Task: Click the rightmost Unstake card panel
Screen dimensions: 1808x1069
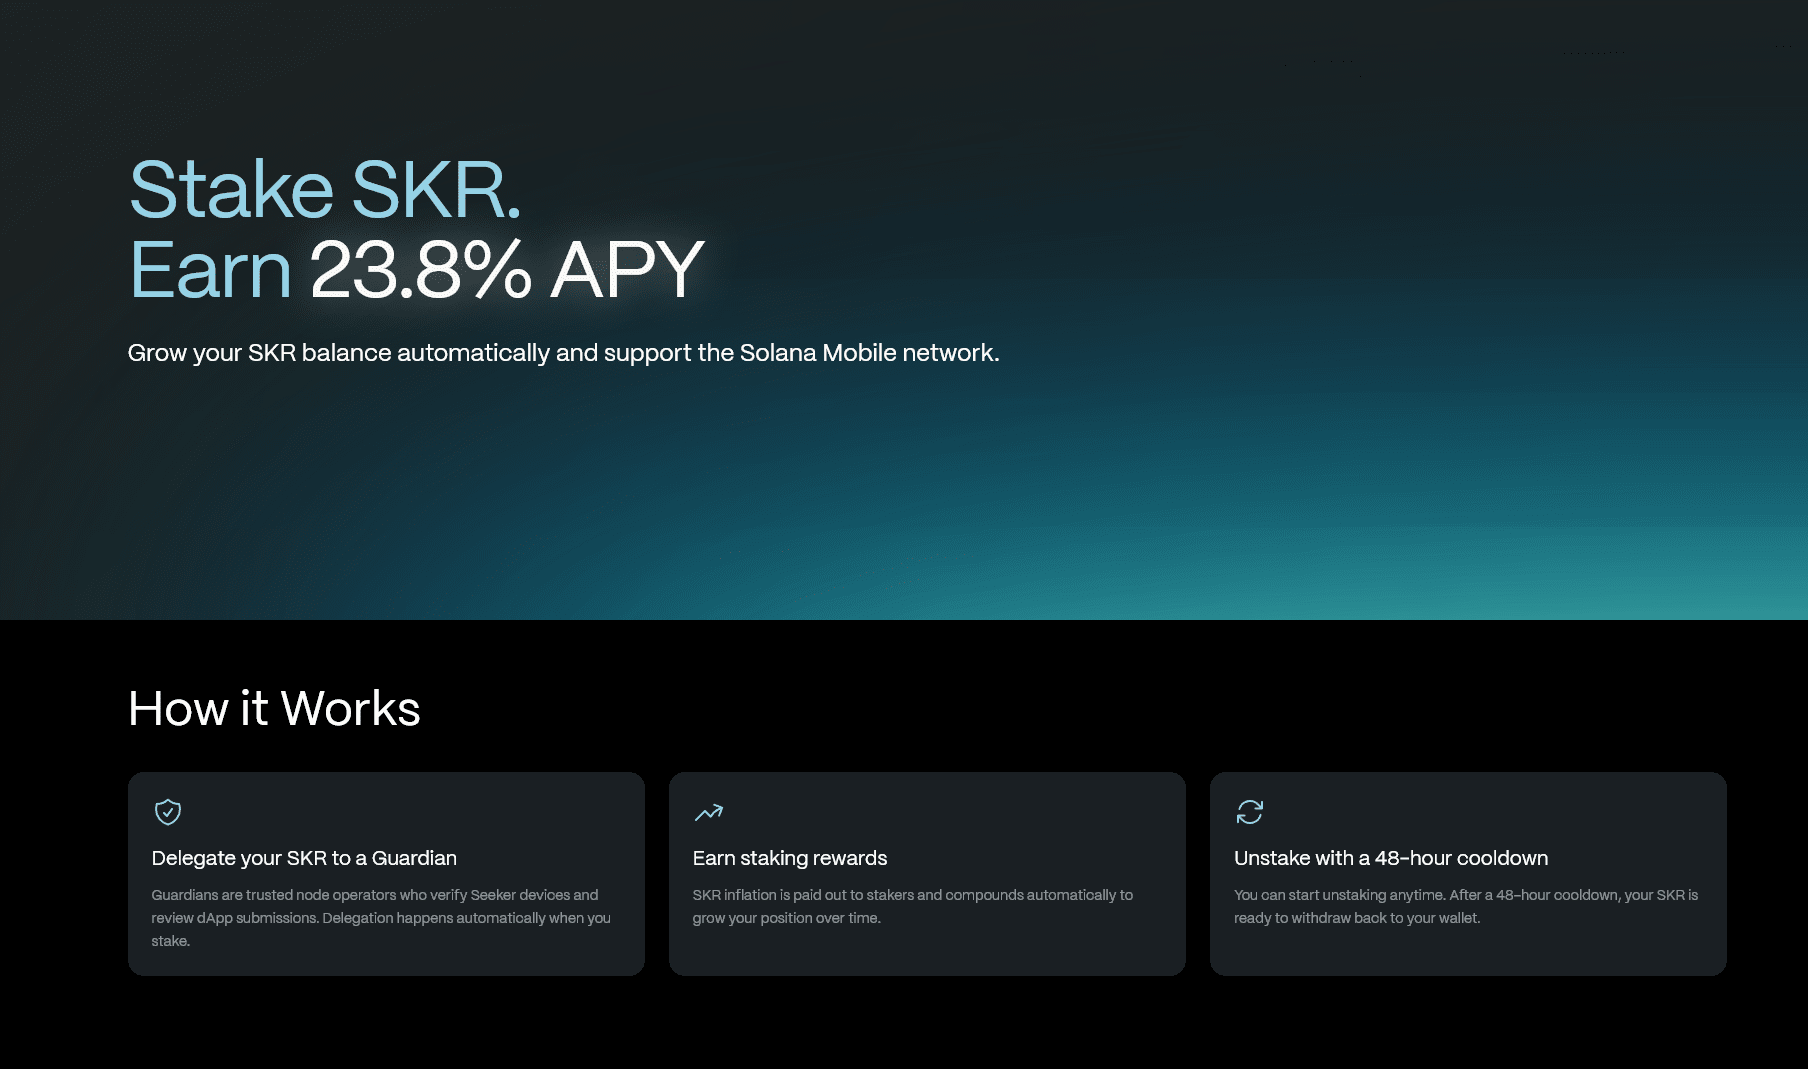Action: tap(1469, 873)
